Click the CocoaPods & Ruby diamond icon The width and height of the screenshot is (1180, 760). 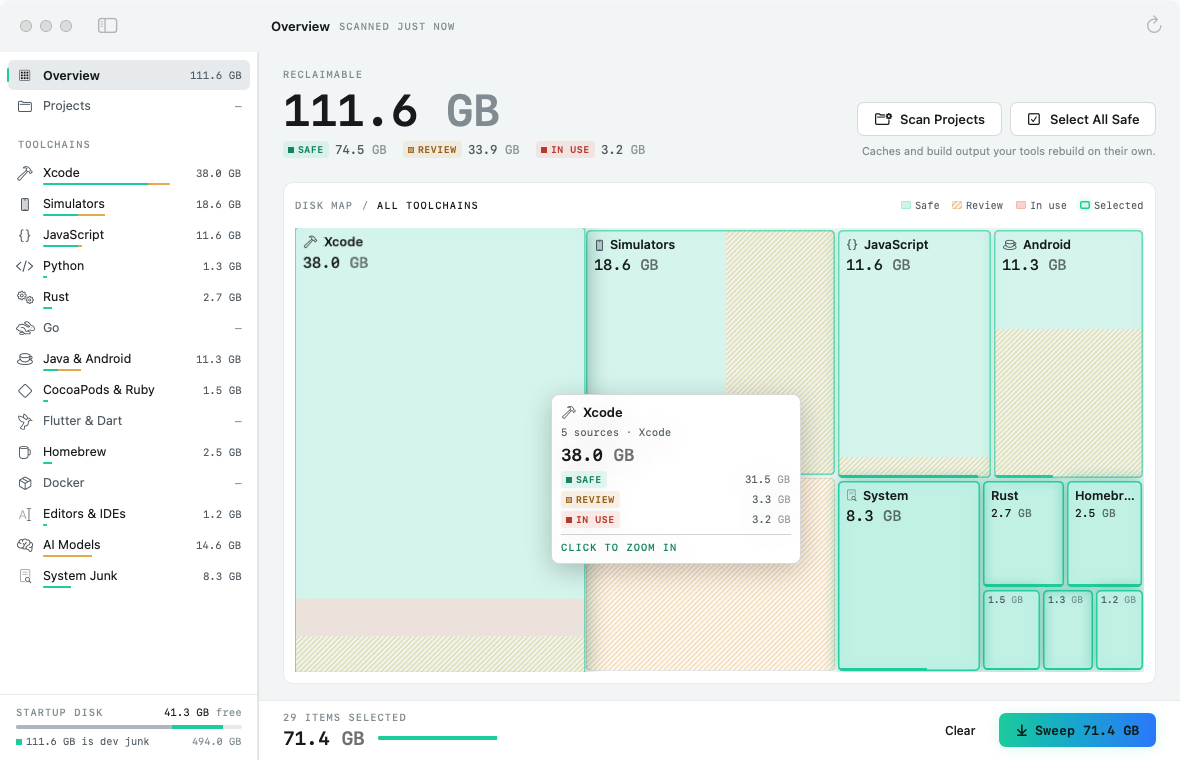click(25, 390)
